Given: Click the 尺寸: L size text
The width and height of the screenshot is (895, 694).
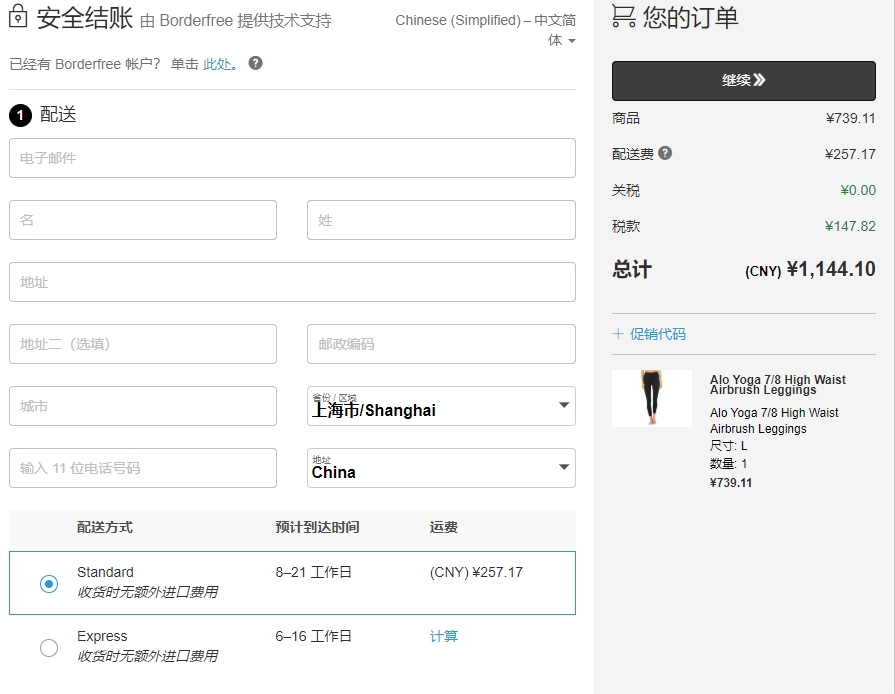Looking at the screenshot, I should [x=728, y=446].
